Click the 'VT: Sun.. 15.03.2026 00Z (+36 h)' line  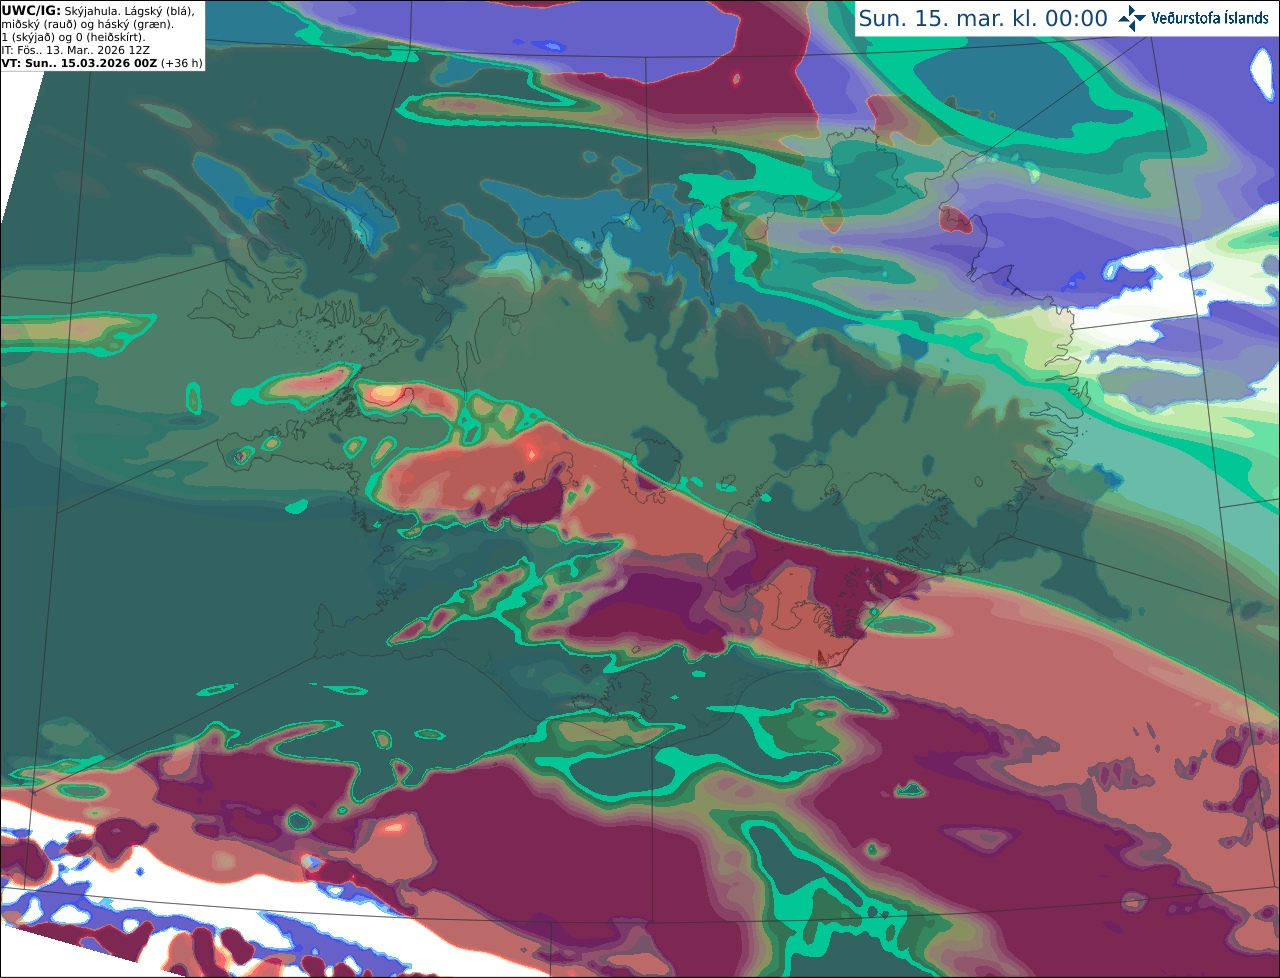pyautogui.click(x=102, y=63)
